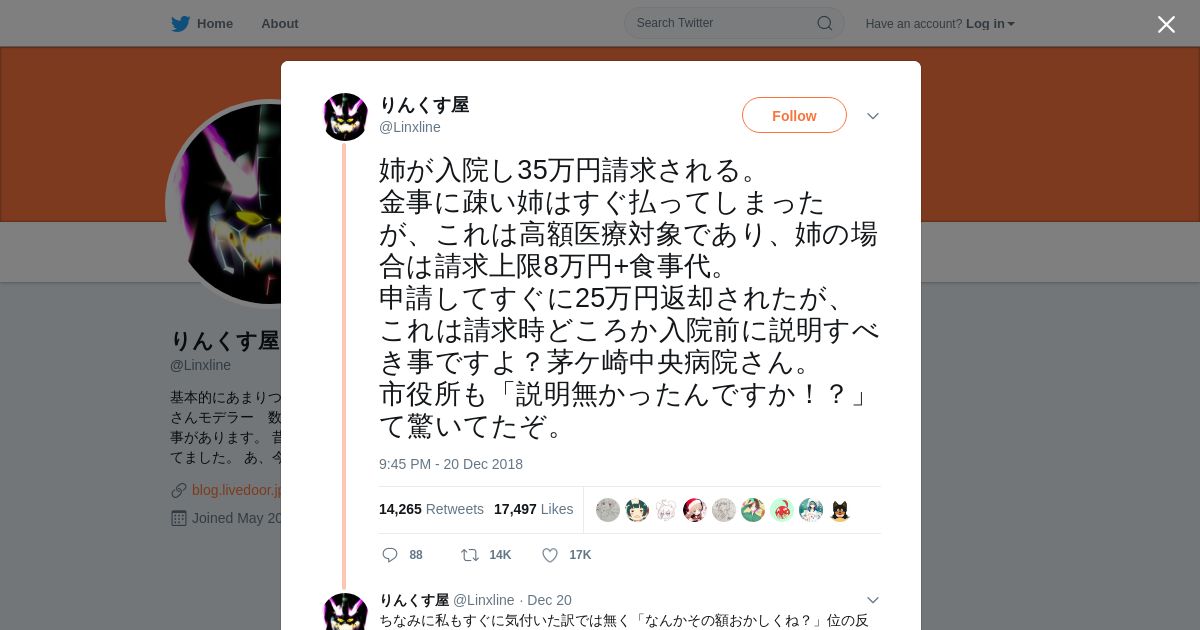View the 17,497 Likes list
The width and height of the screenshot is (1200, 630).
coord(534,509)
